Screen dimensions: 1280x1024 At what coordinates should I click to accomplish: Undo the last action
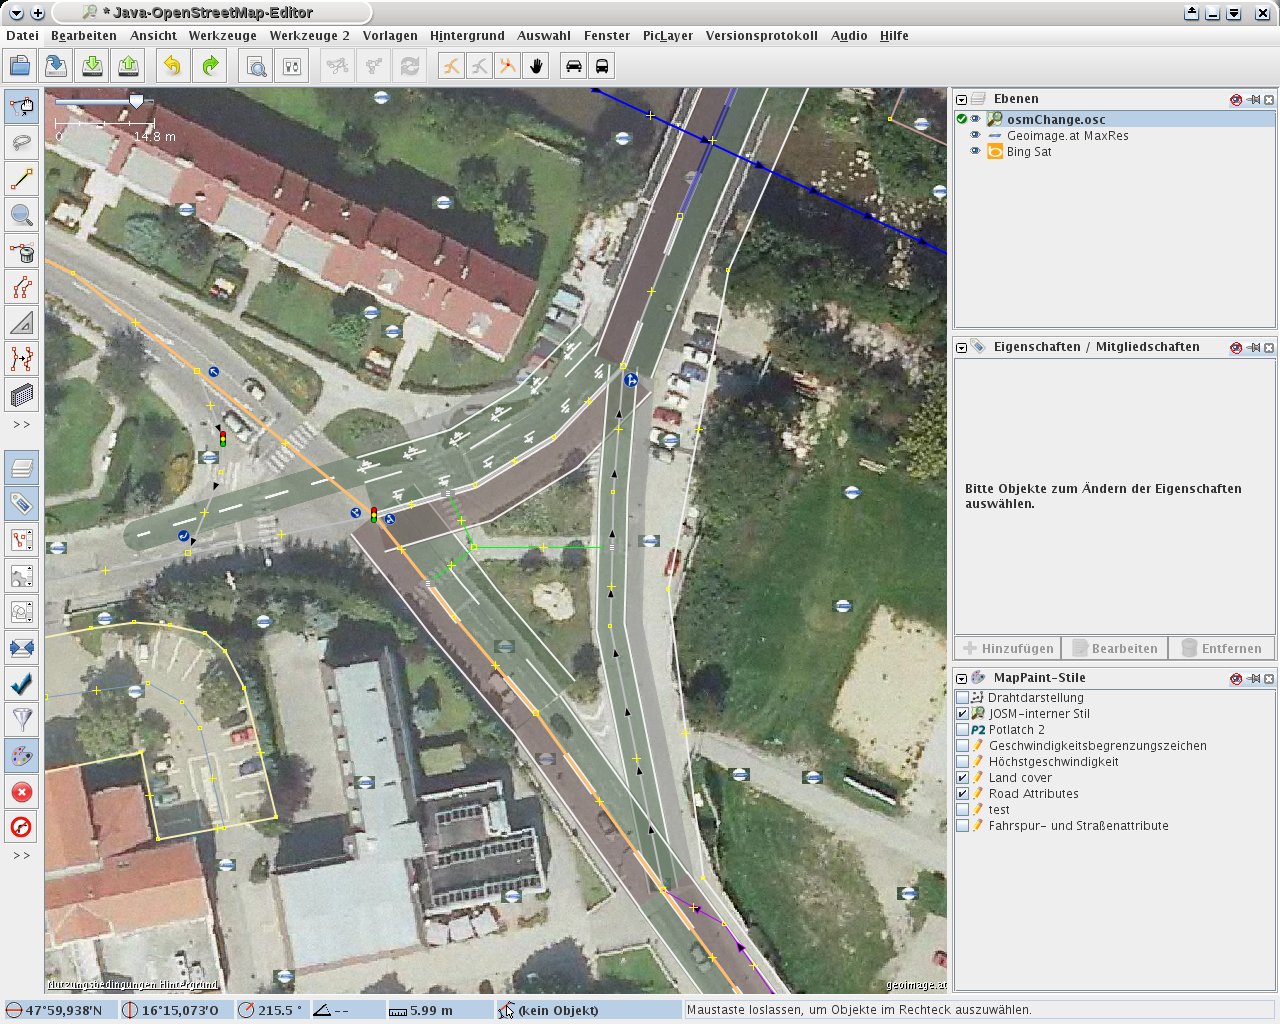(173, 66)
